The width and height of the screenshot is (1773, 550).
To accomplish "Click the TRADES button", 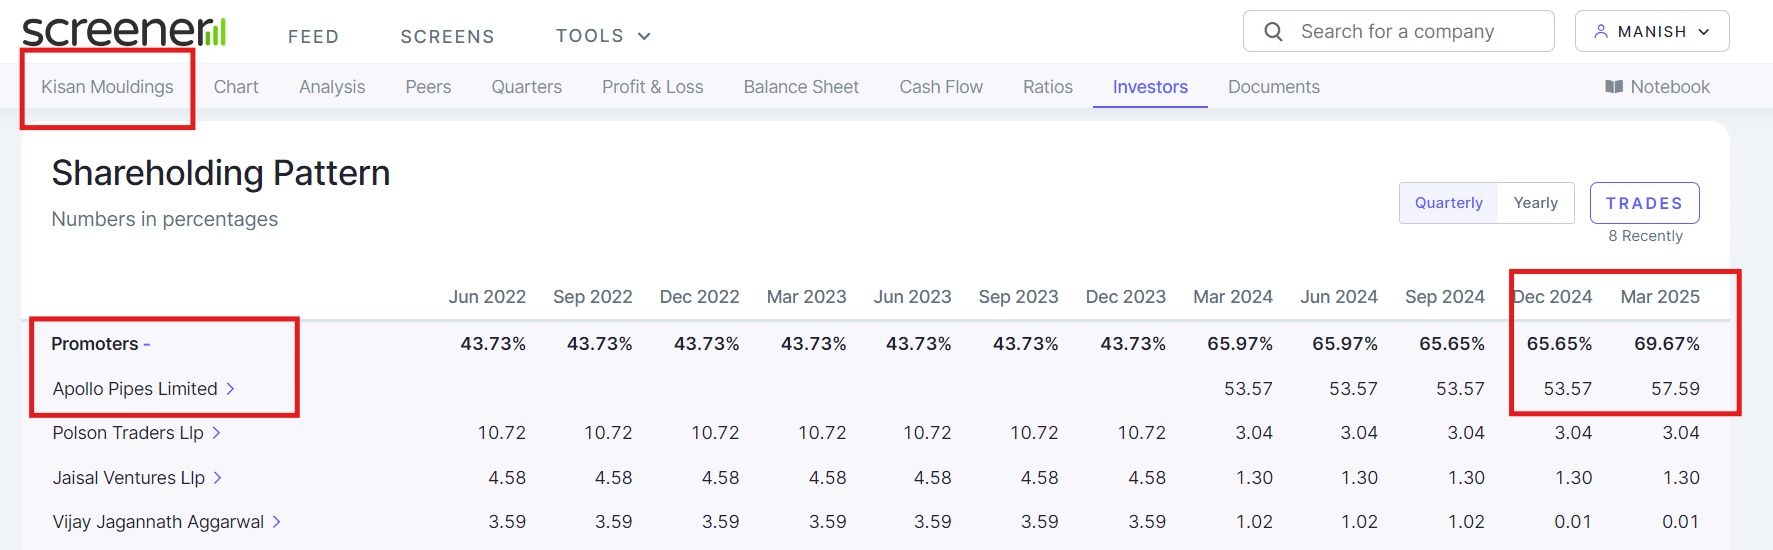I will pyautogui.click(x=1644, y=203).
